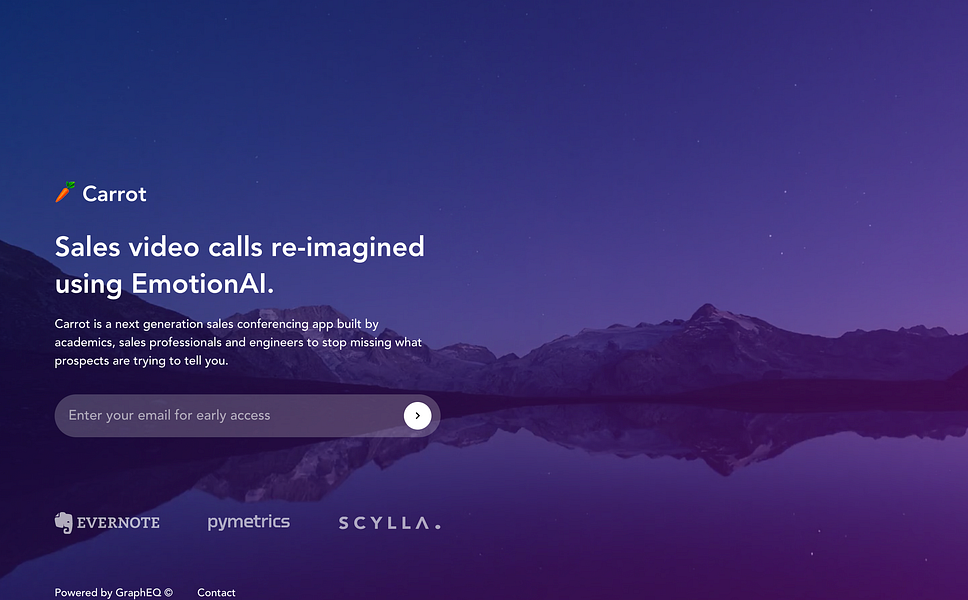Follow the Powered by GraphEQ link

click(107, 593)
